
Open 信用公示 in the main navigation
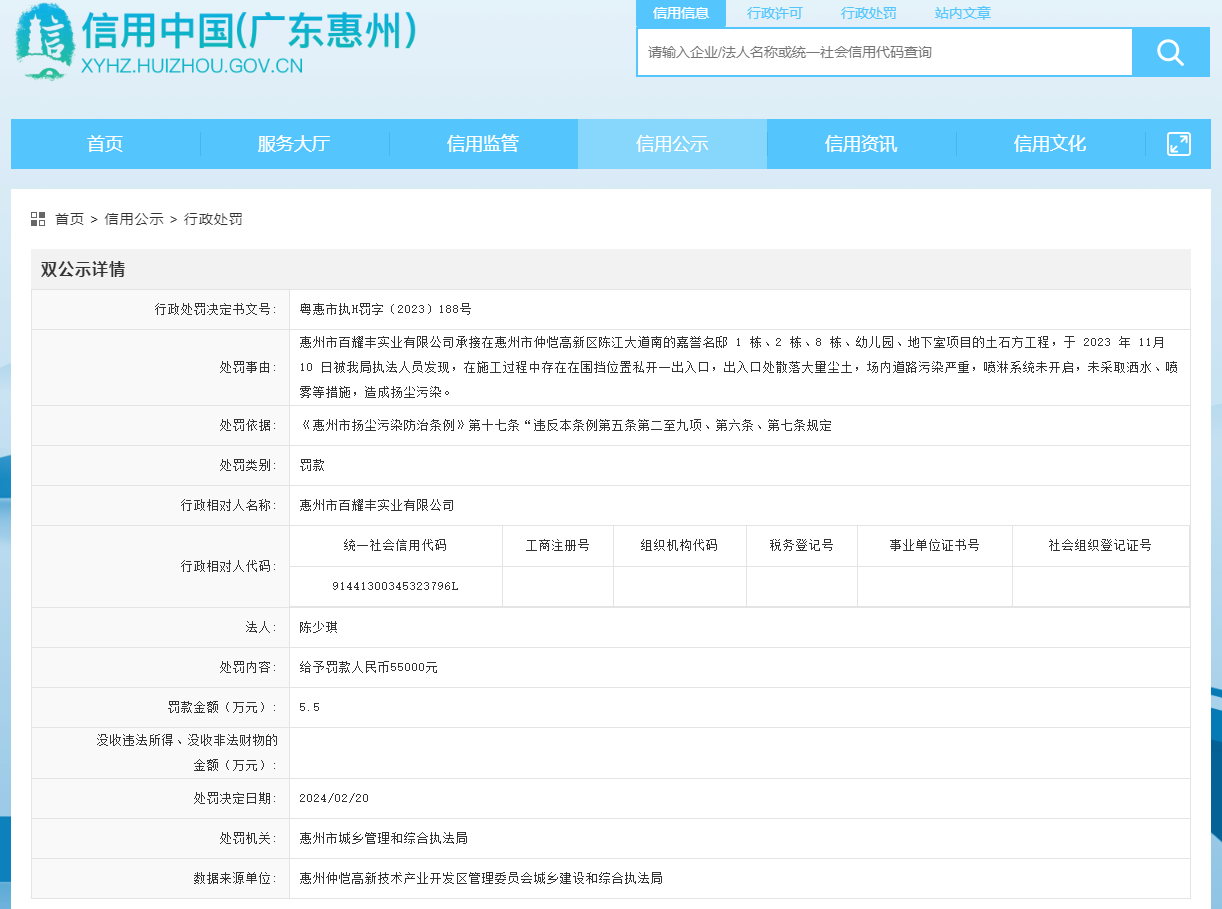pos(672,144)
